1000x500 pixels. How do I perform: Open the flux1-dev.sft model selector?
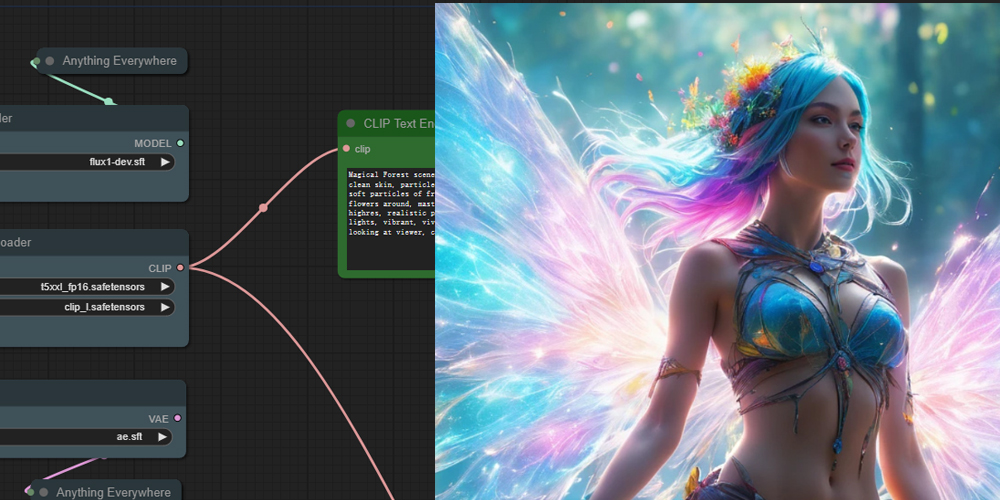tap(87, 162)
